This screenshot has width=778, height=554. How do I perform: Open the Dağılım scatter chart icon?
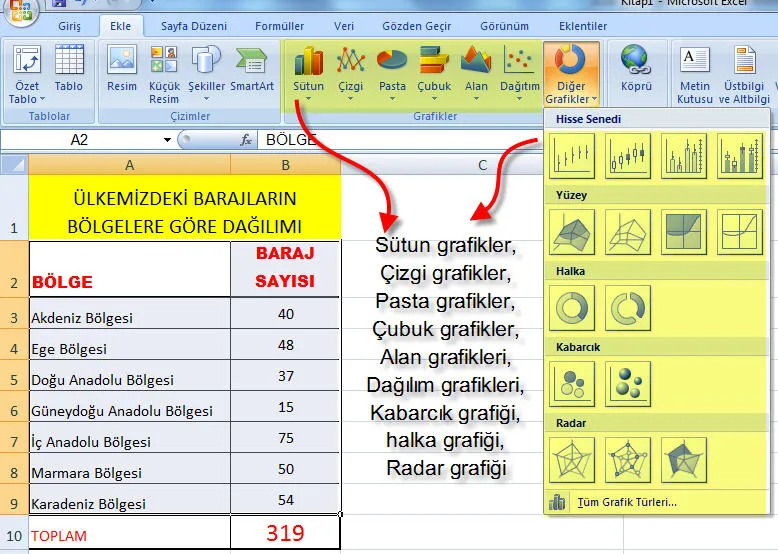tap(519, 71)
